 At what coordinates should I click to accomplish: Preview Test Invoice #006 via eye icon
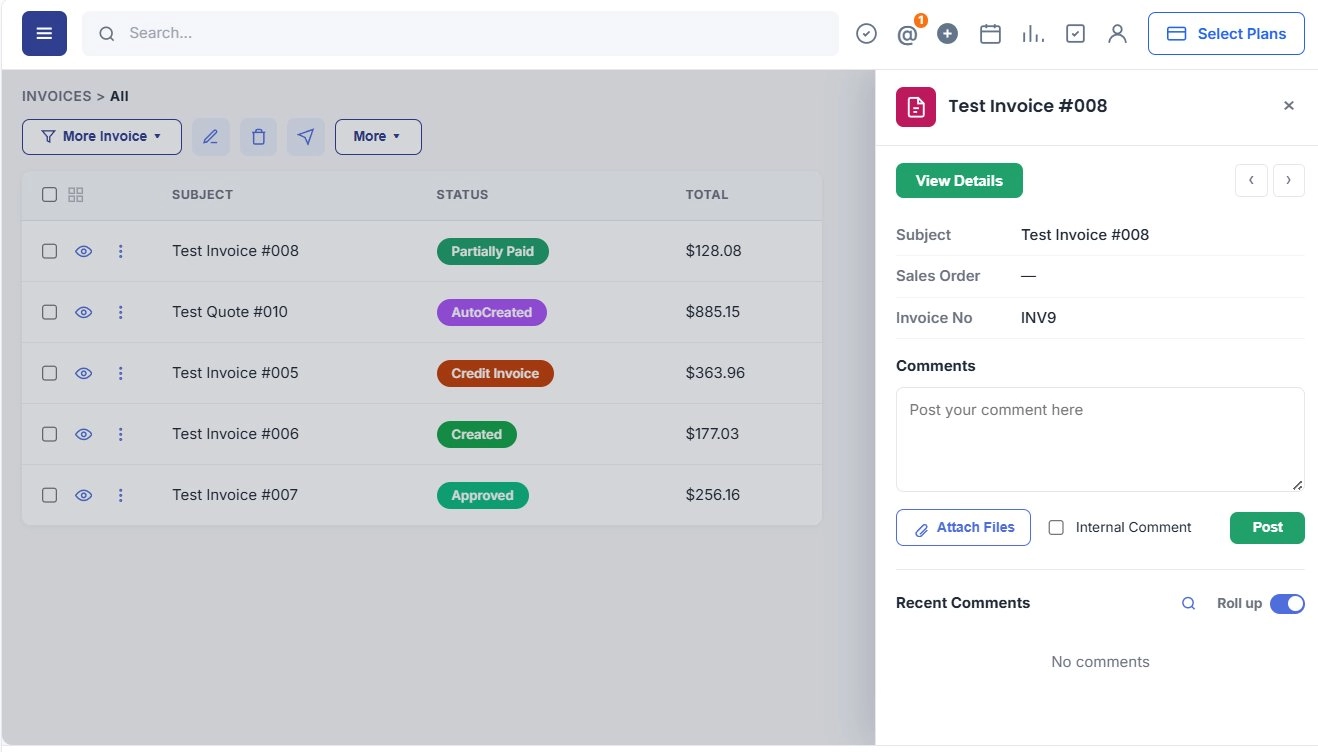coord(84,435)
